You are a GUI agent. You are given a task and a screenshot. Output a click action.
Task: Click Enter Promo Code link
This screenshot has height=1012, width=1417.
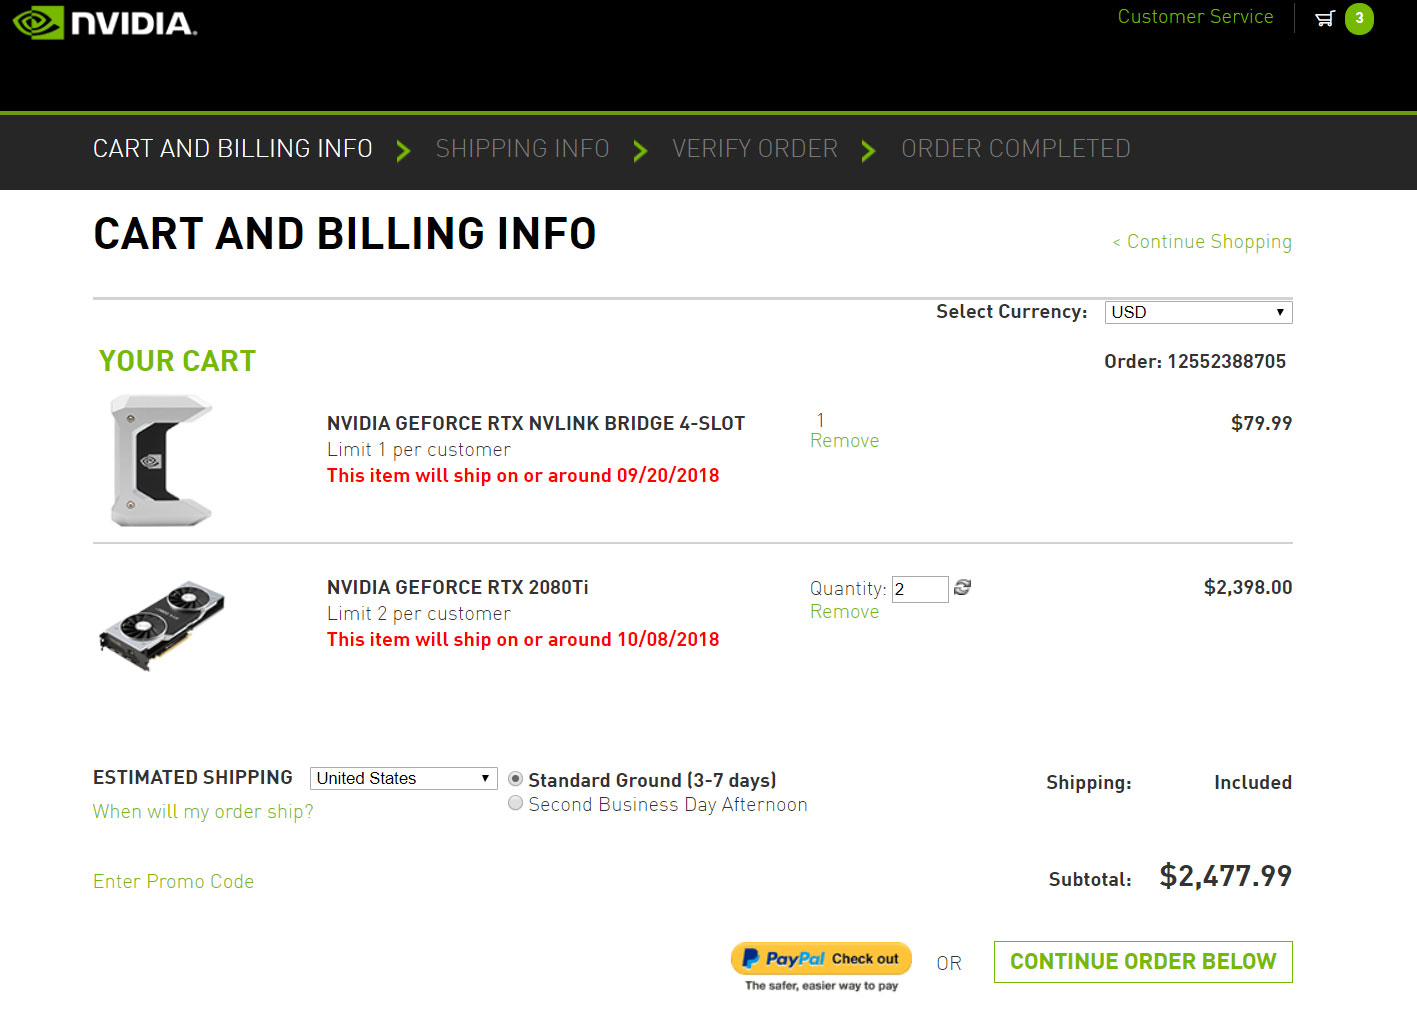[x=173, y=882]
